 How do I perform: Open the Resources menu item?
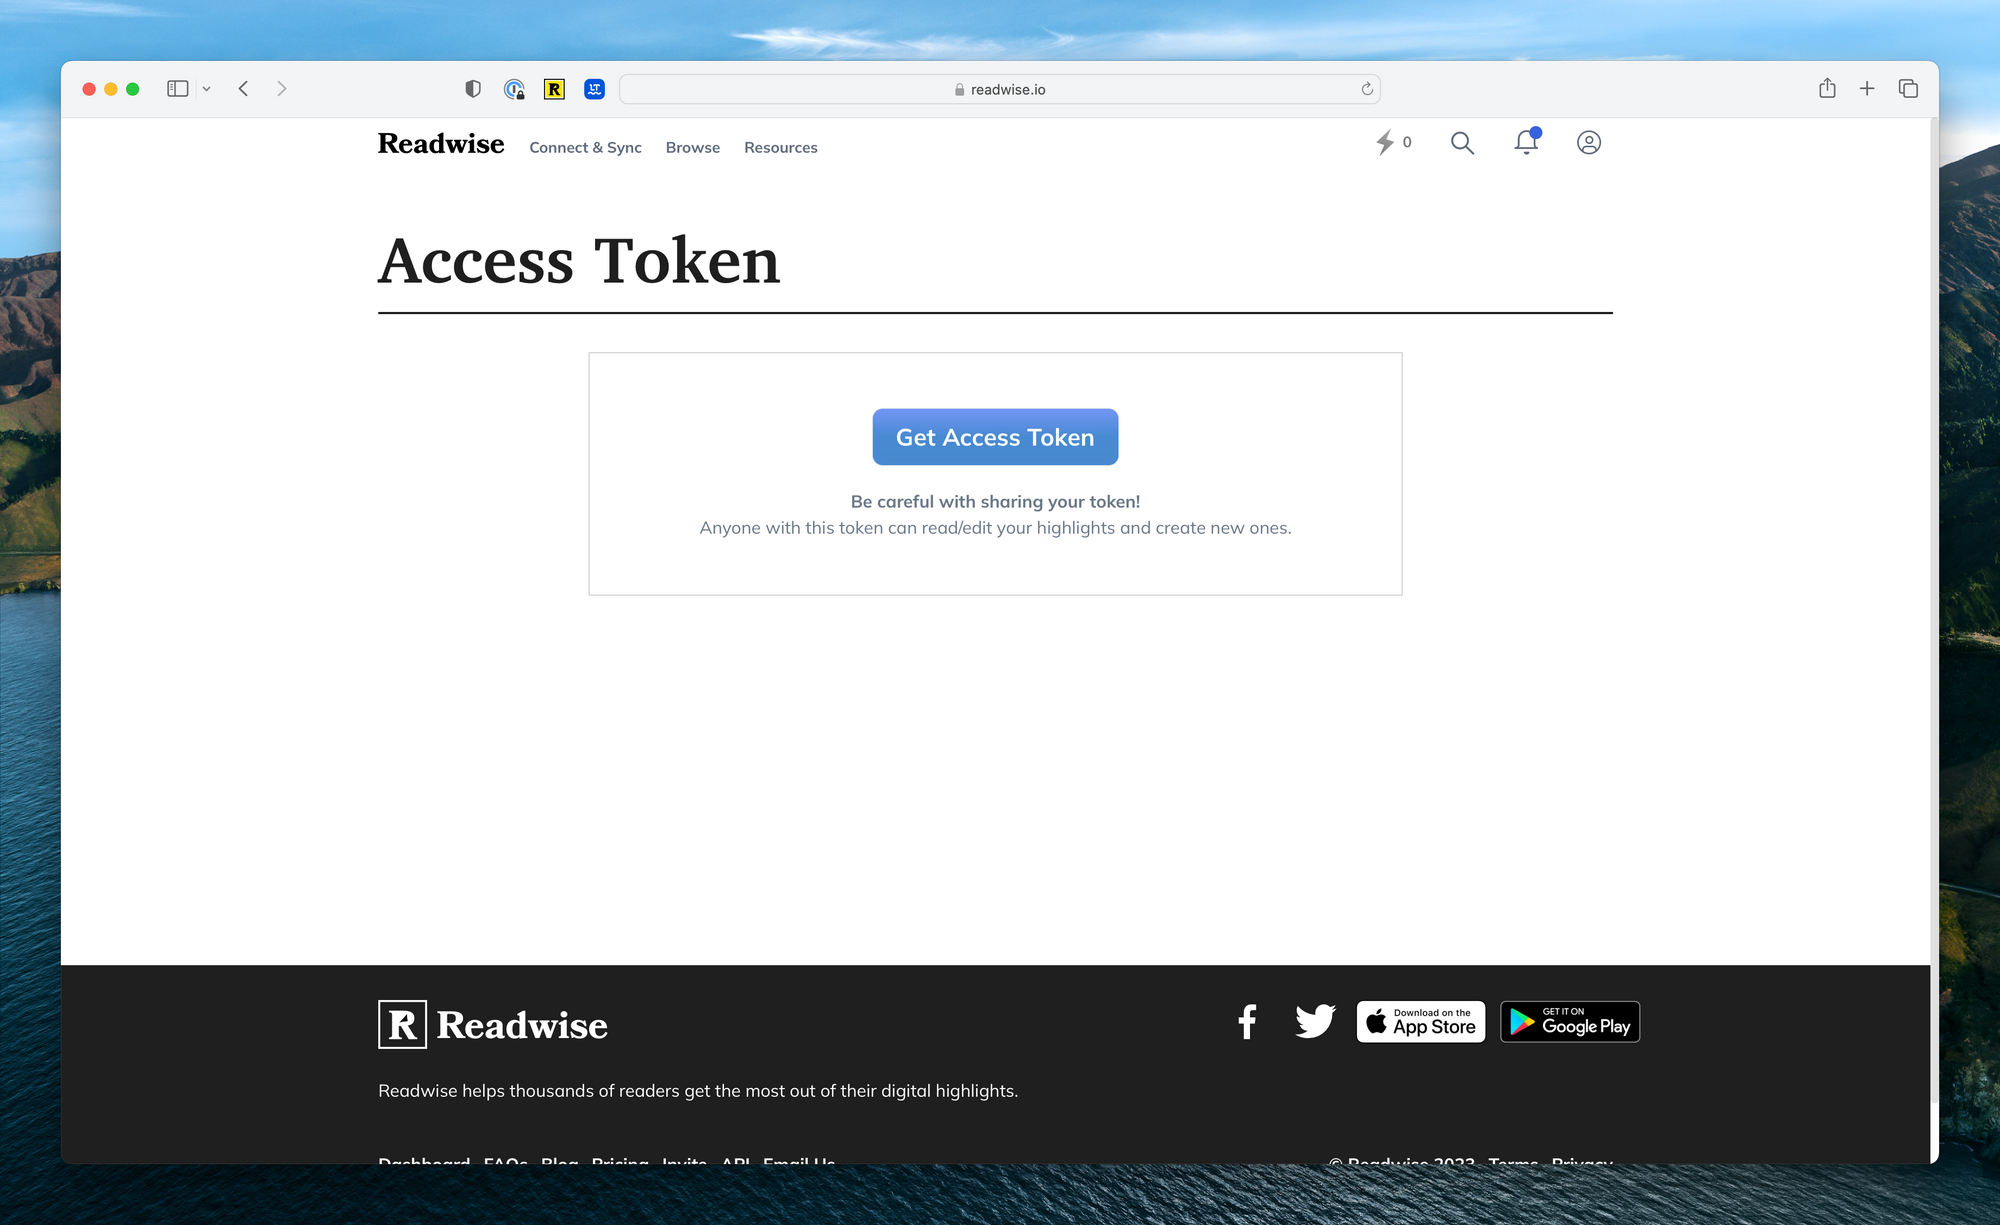[x=780, y=147]
